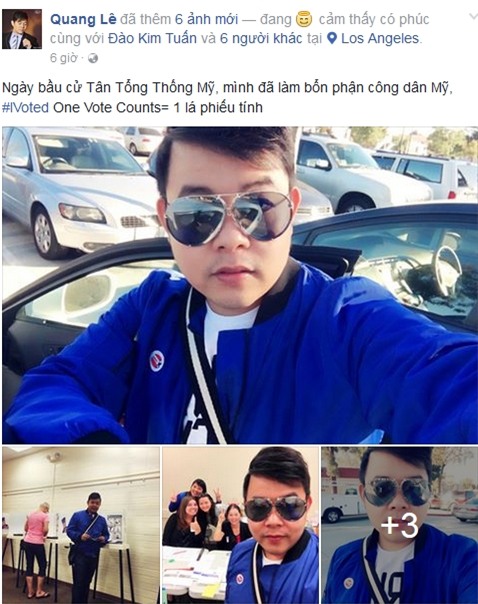Click the Quang Lê name link
This screenshot has width=478, height=604.
[x=83, y=19]
